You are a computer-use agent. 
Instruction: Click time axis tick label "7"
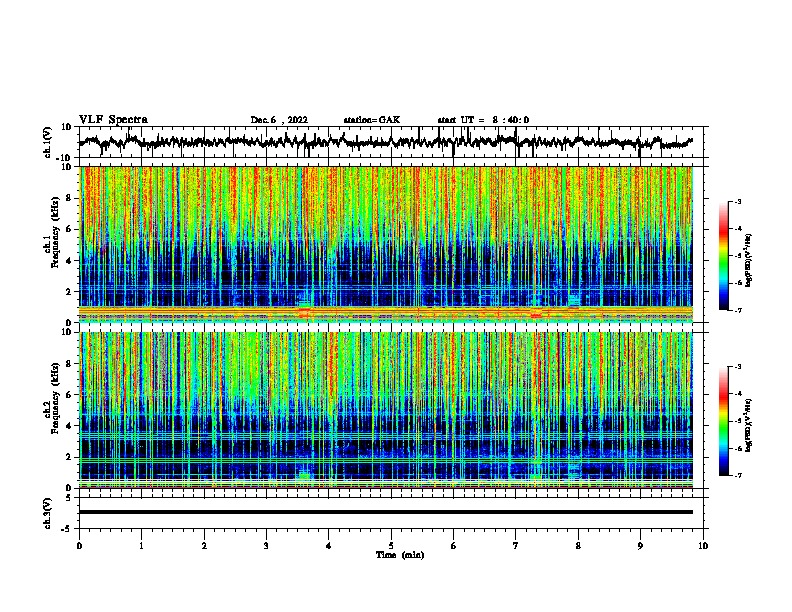(516, 545)
